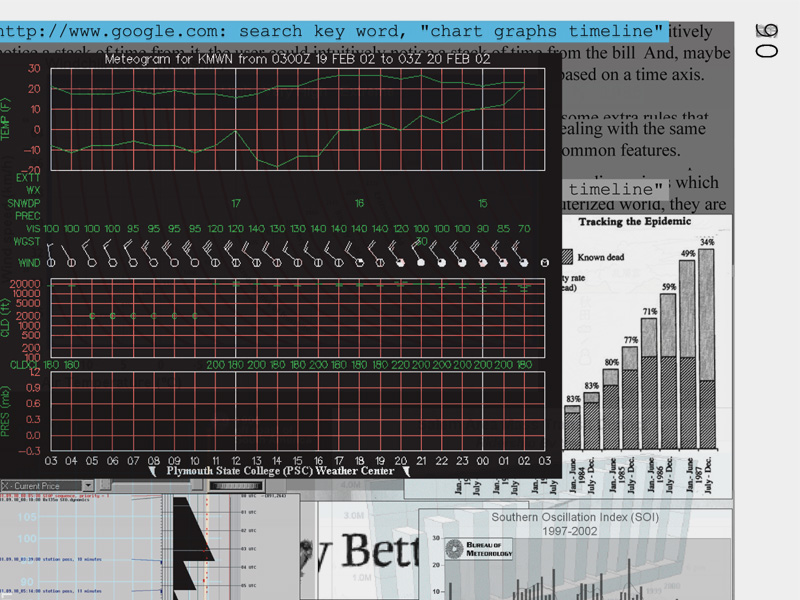
Task: Click the right arrow marker after Weather Center
Action: 408,470
